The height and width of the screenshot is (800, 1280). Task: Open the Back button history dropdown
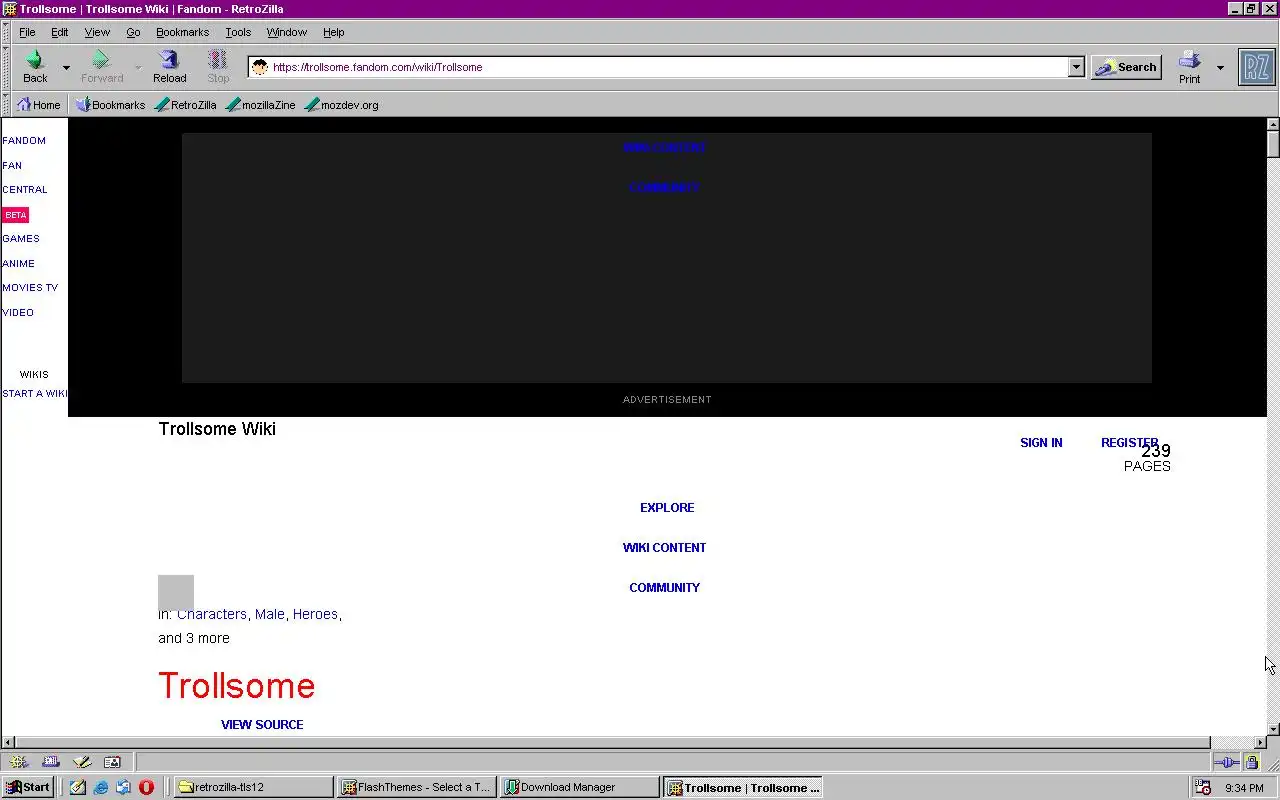[x=67, y=68]
